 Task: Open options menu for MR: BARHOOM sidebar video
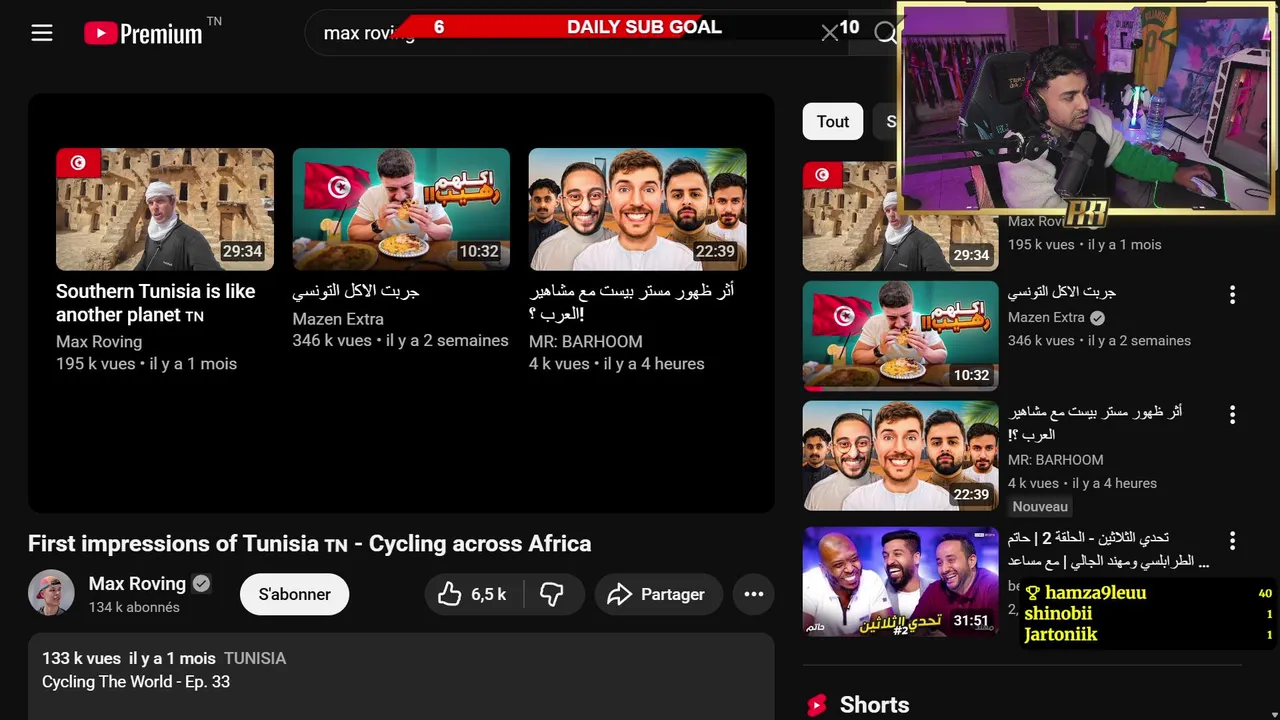(1232, 414)
